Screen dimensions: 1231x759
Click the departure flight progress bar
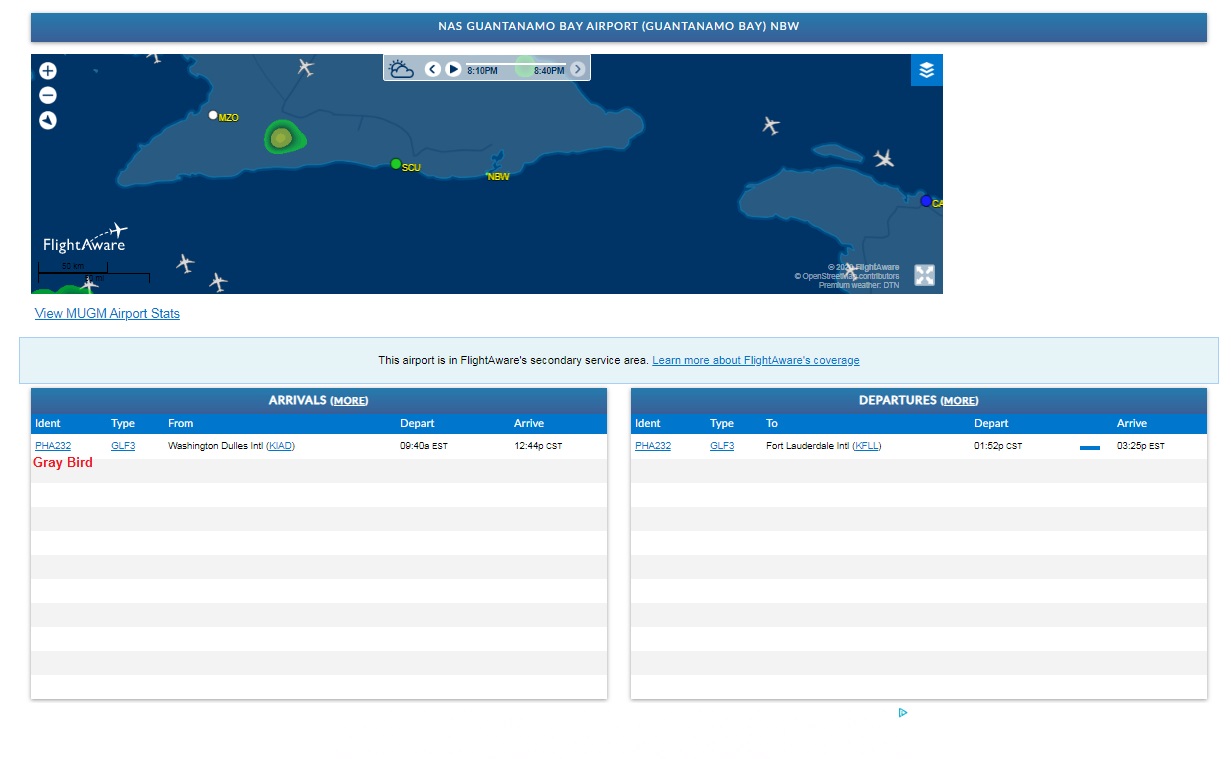pyautogui.click(x=1090, y=448)
